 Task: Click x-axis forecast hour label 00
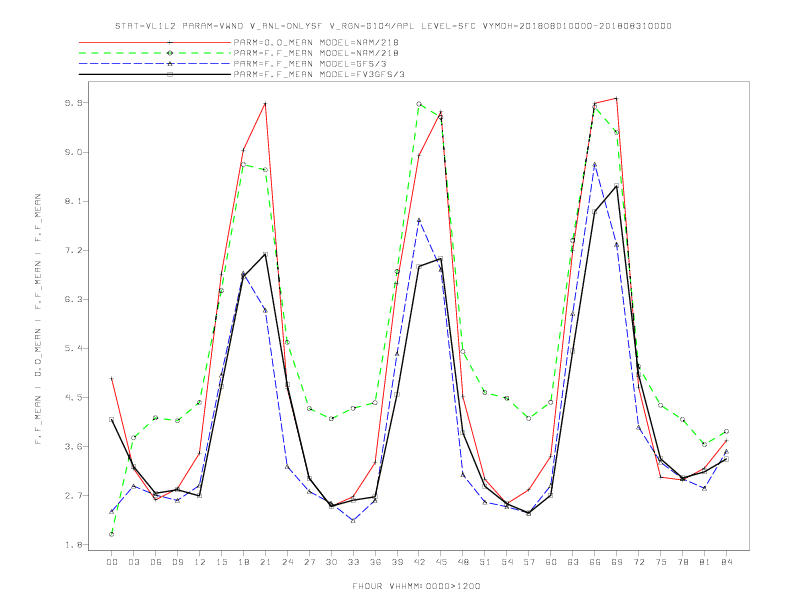112,562
